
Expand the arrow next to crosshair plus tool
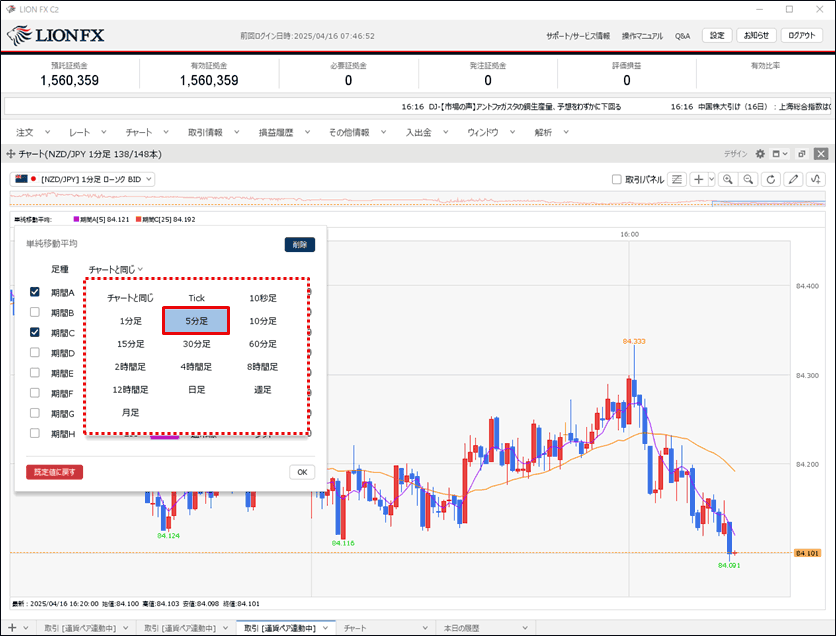[x=711, y=180]
